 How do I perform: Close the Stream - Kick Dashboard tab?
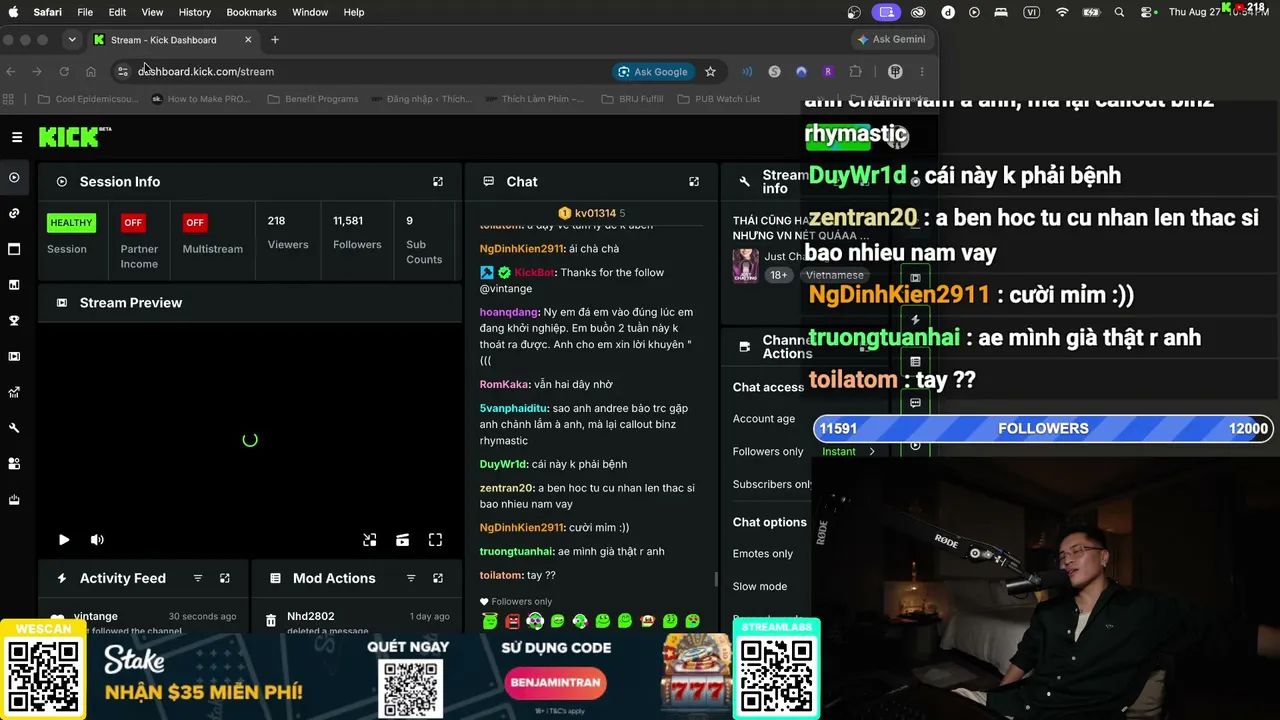(x=248, y=40)
